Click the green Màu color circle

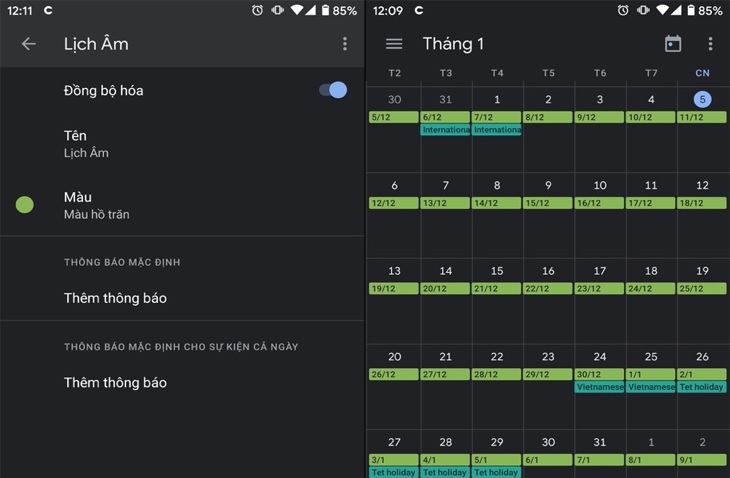[25, 205]
